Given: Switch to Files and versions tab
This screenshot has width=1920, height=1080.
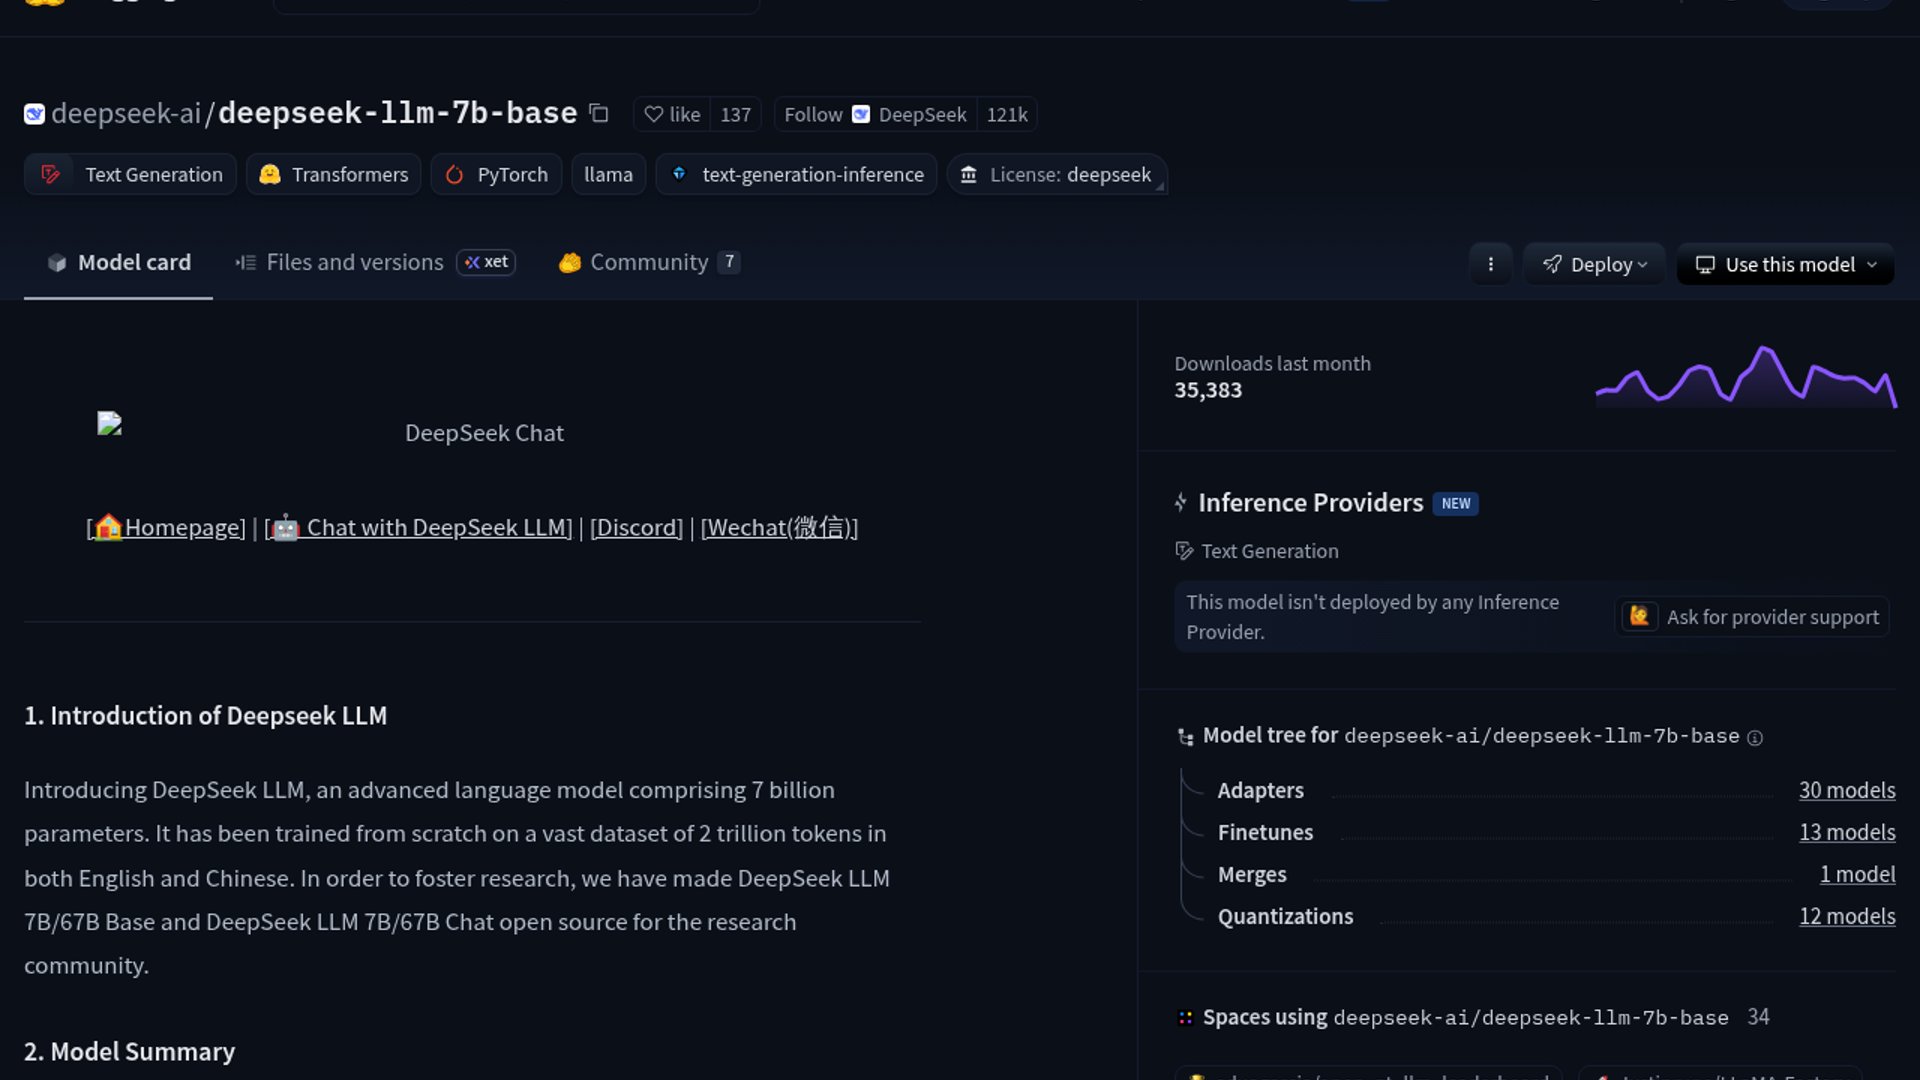Looking at the screenshot, I should coord(355,262).
